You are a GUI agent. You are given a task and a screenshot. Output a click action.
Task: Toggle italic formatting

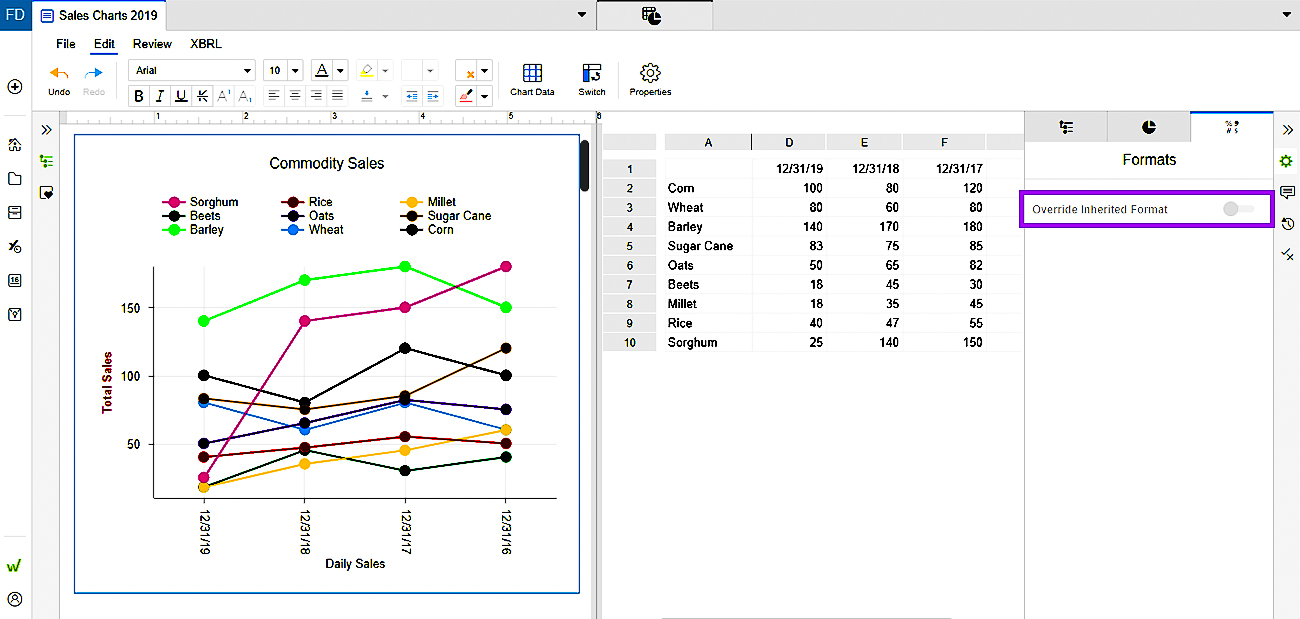click(x=159, y=96)
